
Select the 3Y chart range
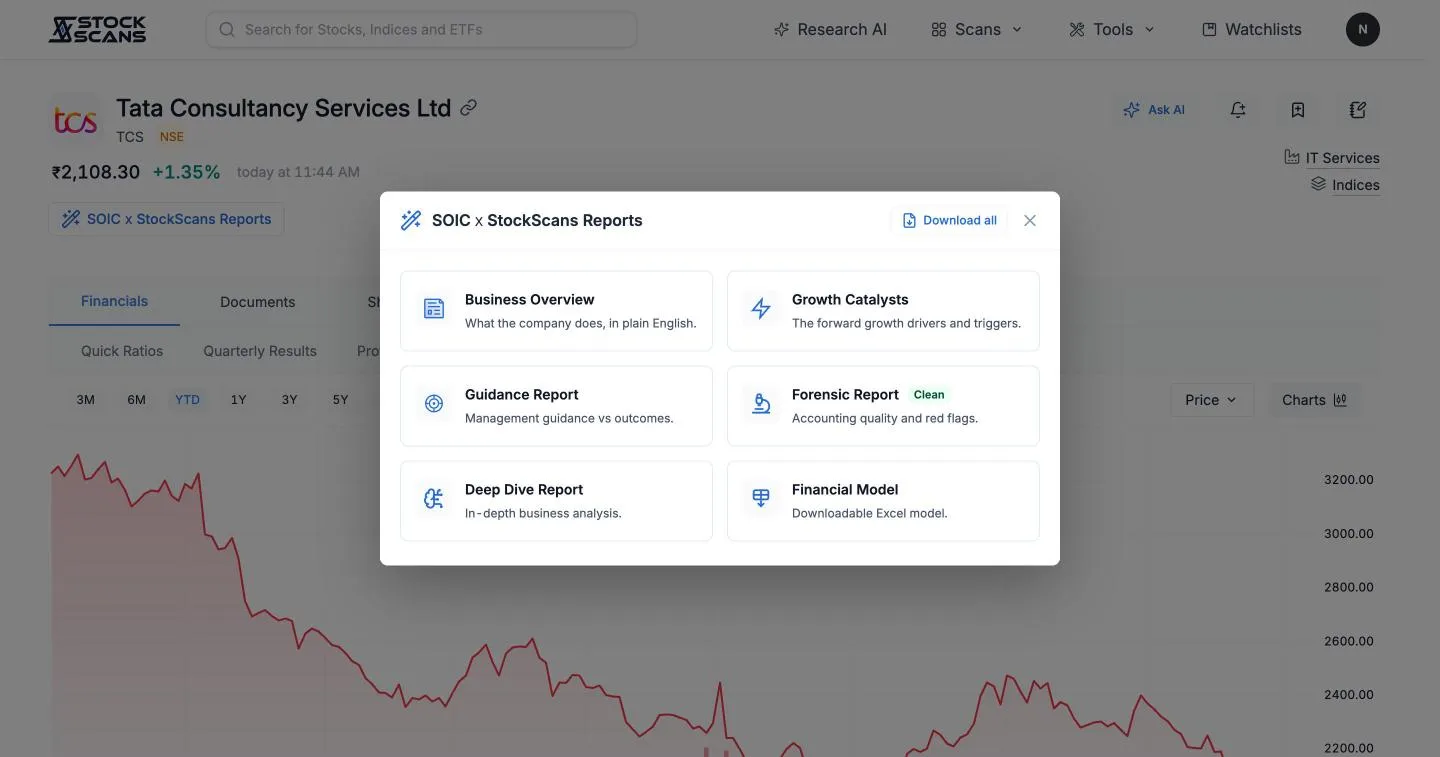[x=289, y=400]
